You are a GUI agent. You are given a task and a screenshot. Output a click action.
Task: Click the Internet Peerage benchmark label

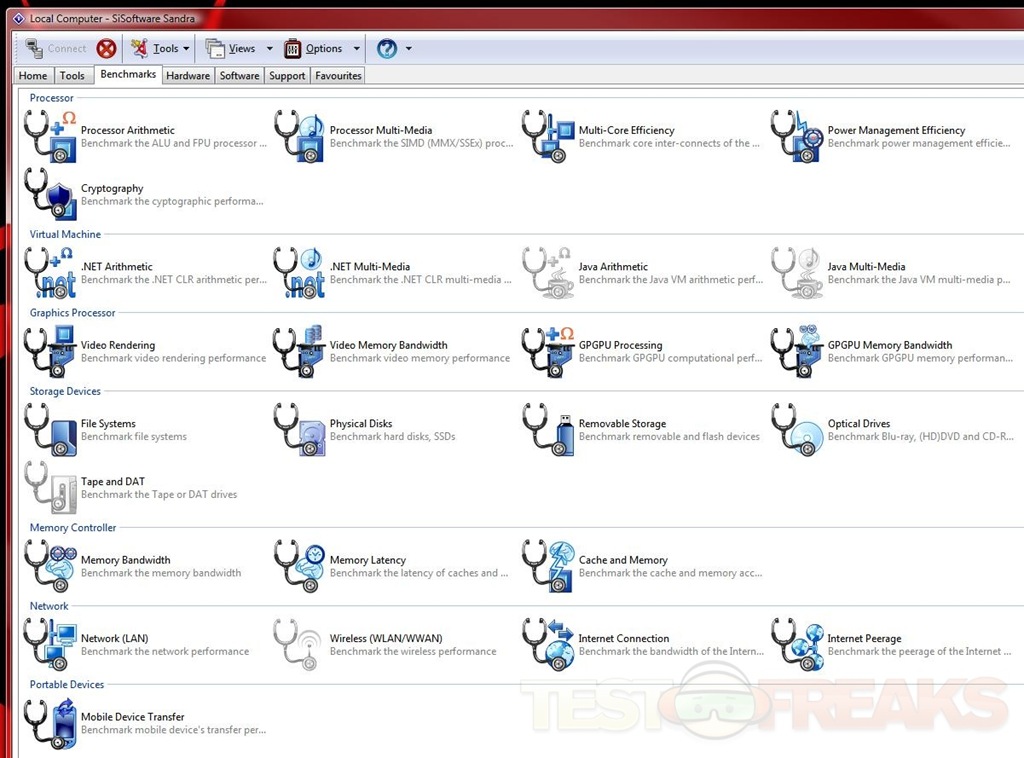pyautogui.click(x=864, y=638)
